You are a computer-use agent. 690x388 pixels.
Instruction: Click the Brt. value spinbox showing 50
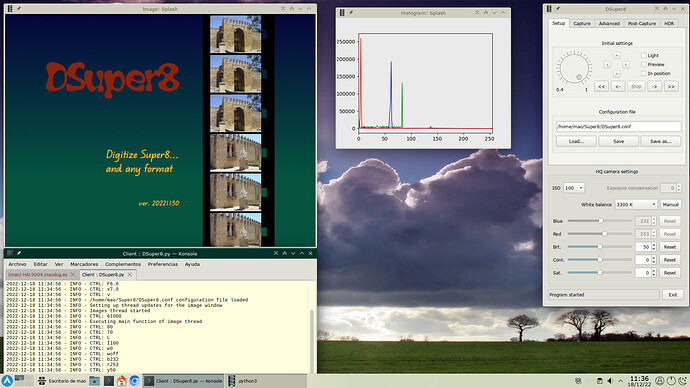pyautogui.click(x=646, y=247)
